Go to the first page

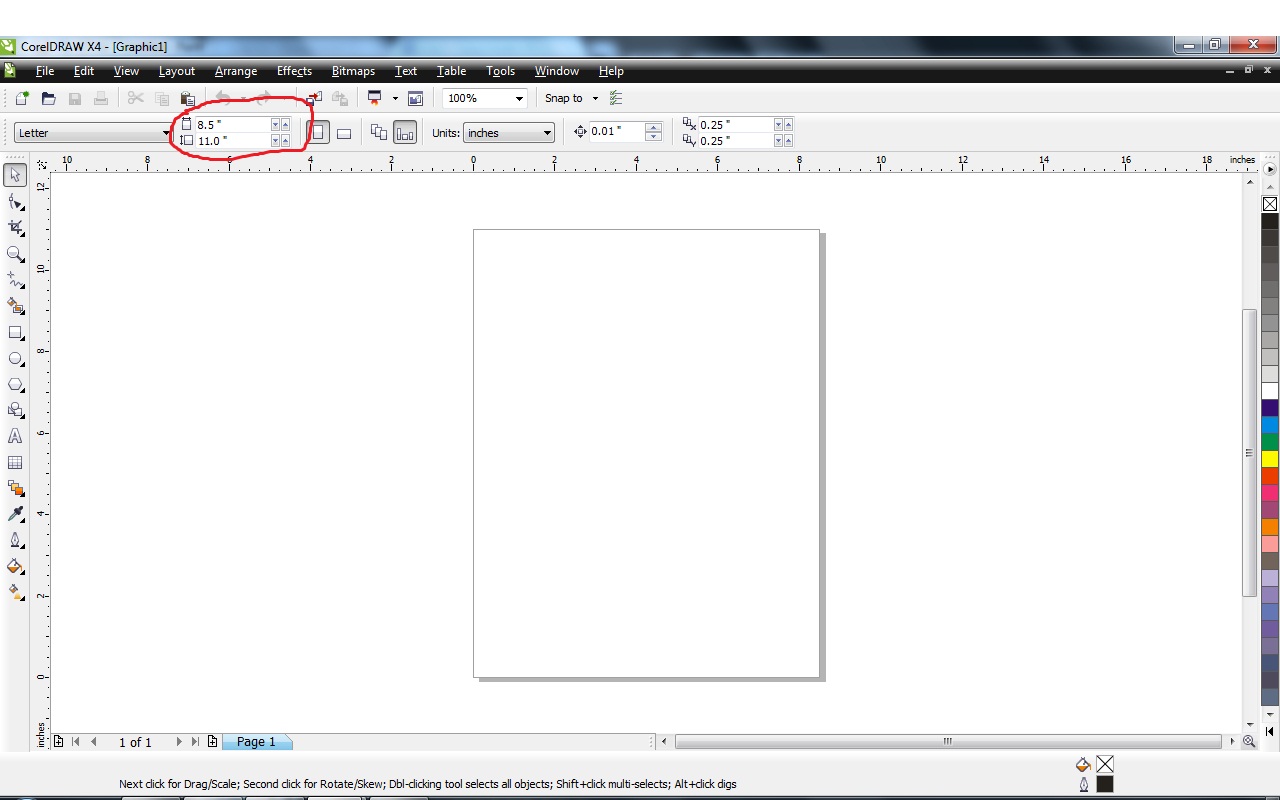click(x=76, y=742)
